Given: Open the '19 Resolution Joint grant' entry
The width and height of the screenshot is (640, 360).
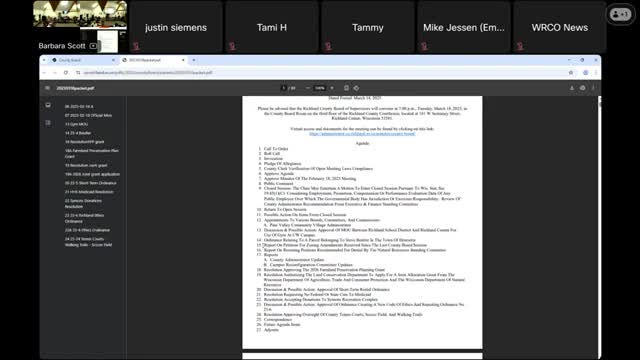Looking at the screenshot, I should pos(86,165).
